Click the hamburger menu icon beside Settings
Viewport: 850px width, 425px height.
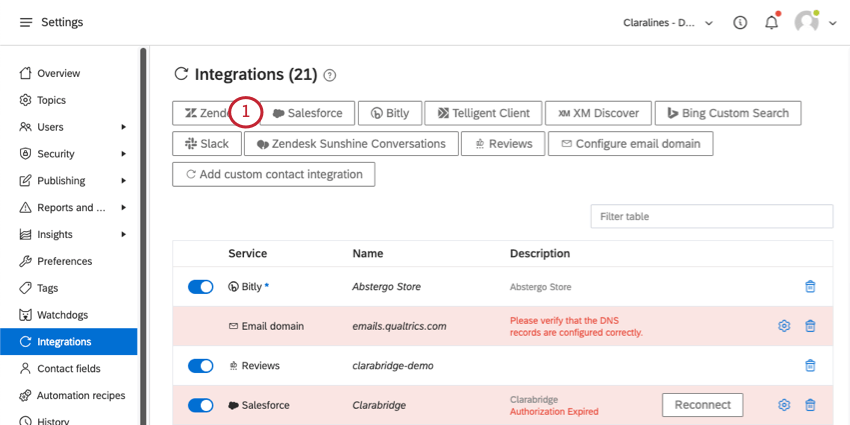click(x=26, y=22)
